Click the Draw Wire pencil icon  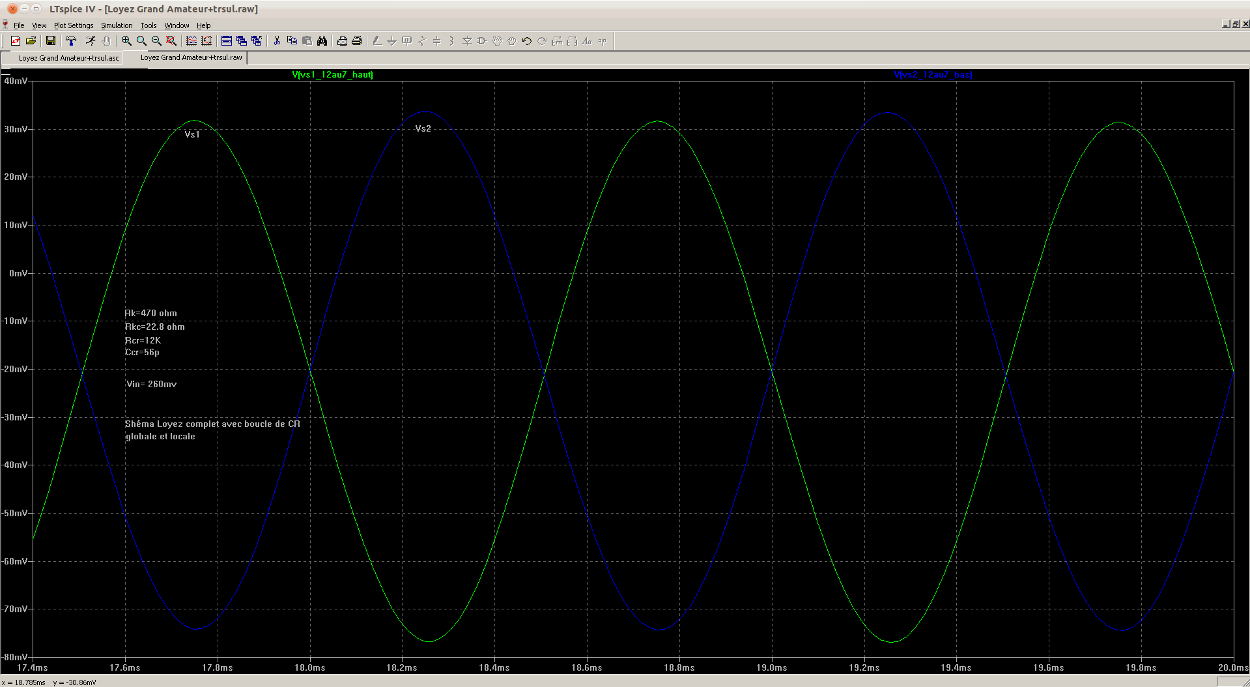pos(376,41)
